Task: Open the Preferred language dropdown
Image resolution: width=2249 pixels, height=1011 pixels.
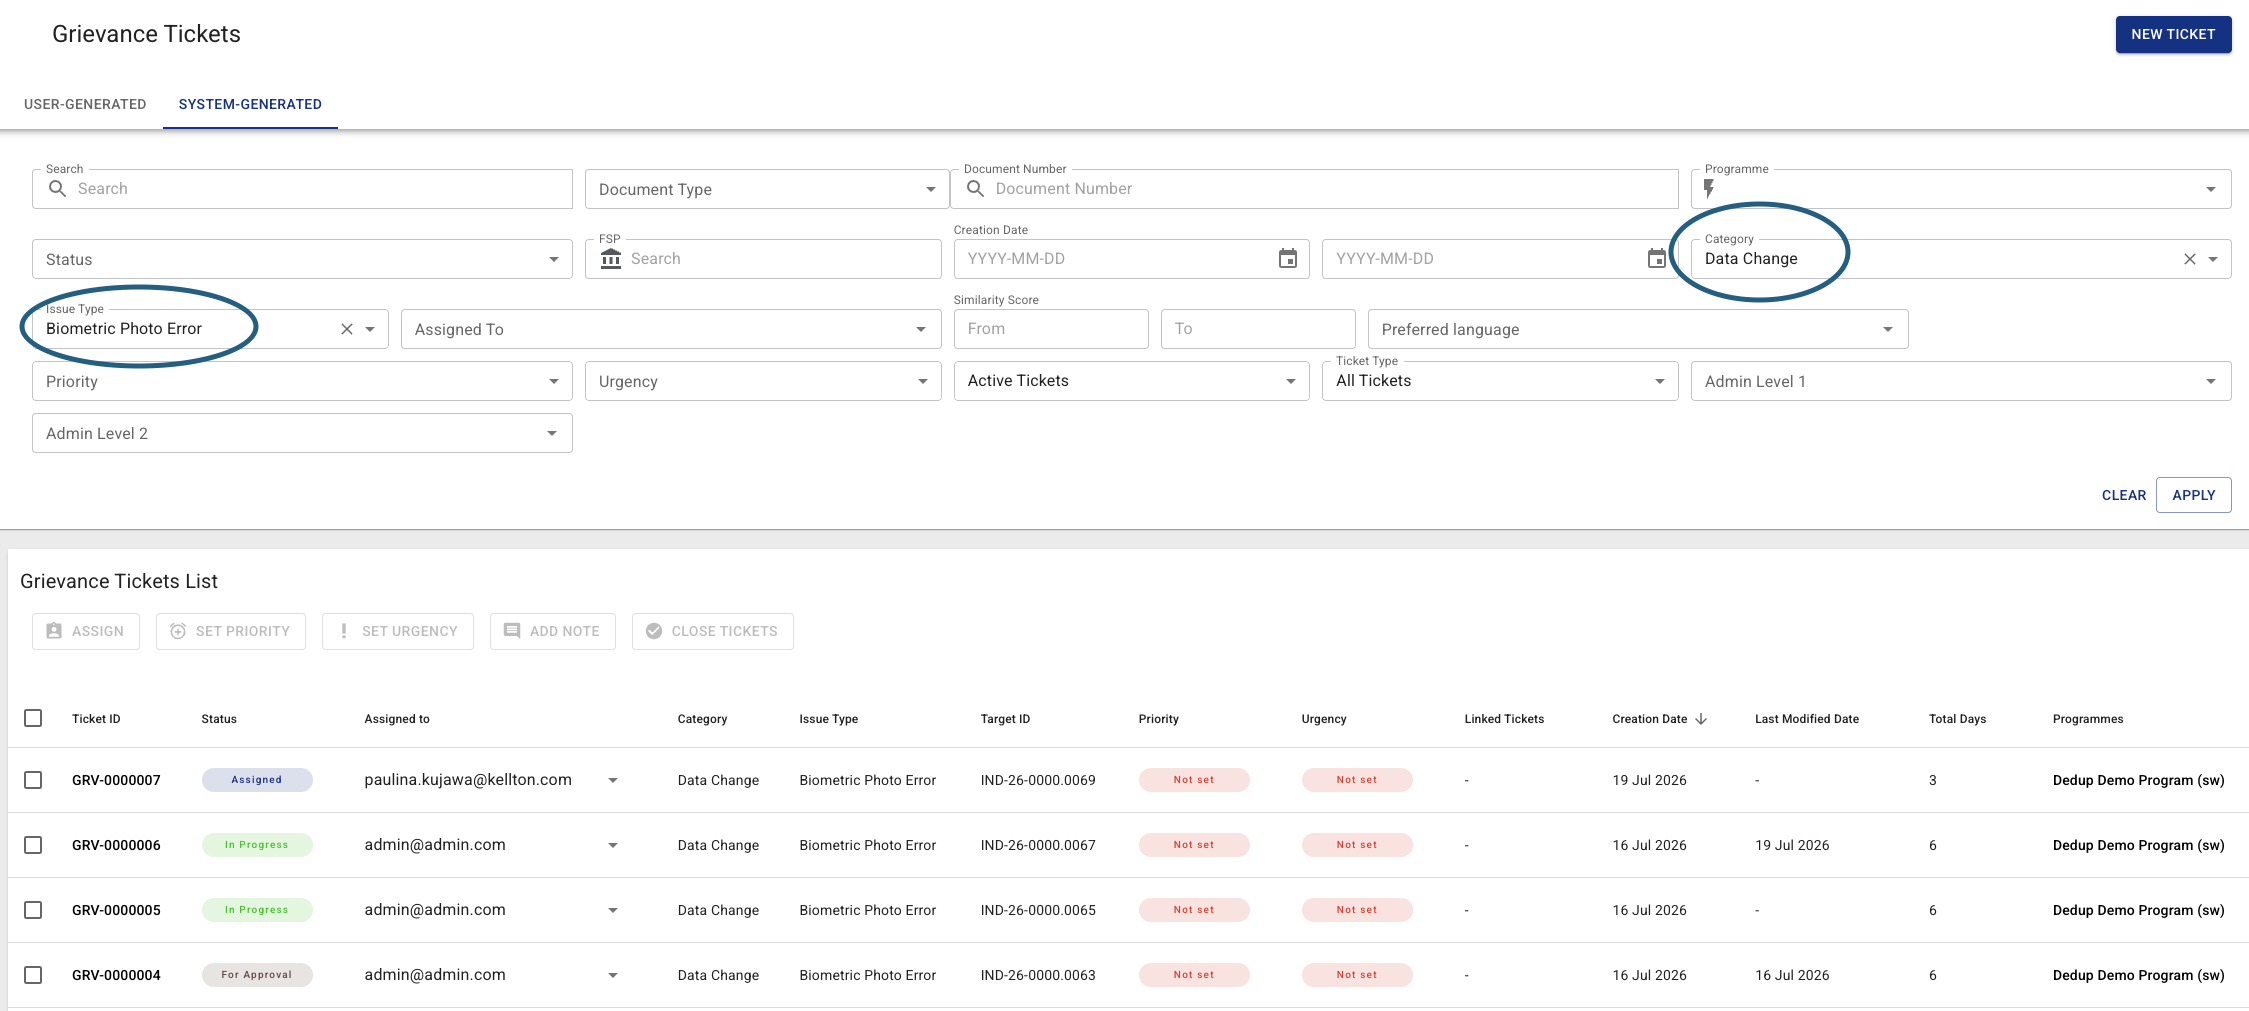Action: [1638, 329]
